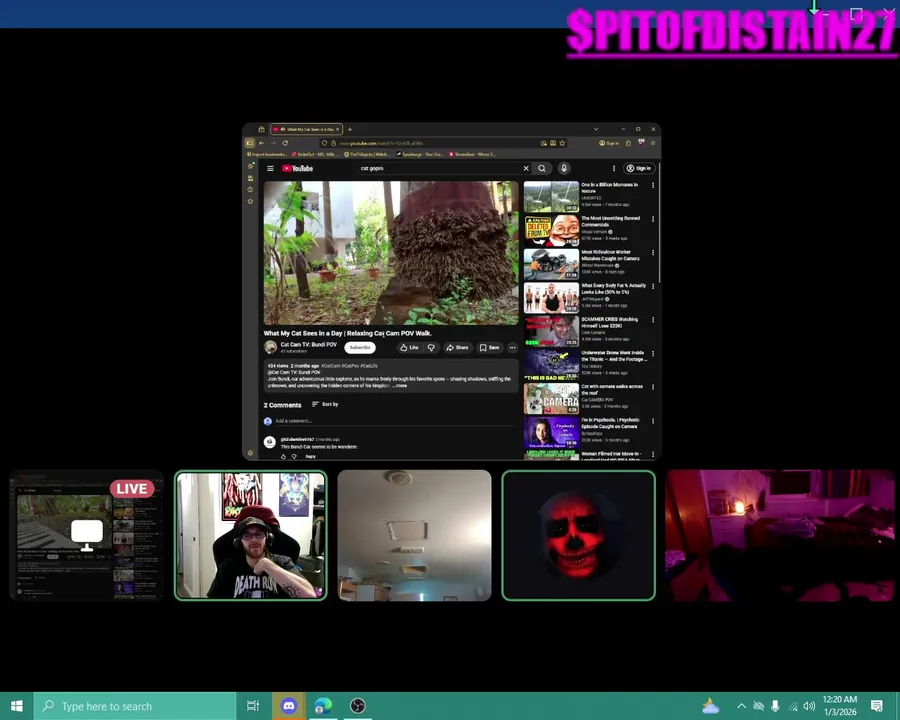Launch Microsoft Edge from the taskbar

(x=323, y=706)
